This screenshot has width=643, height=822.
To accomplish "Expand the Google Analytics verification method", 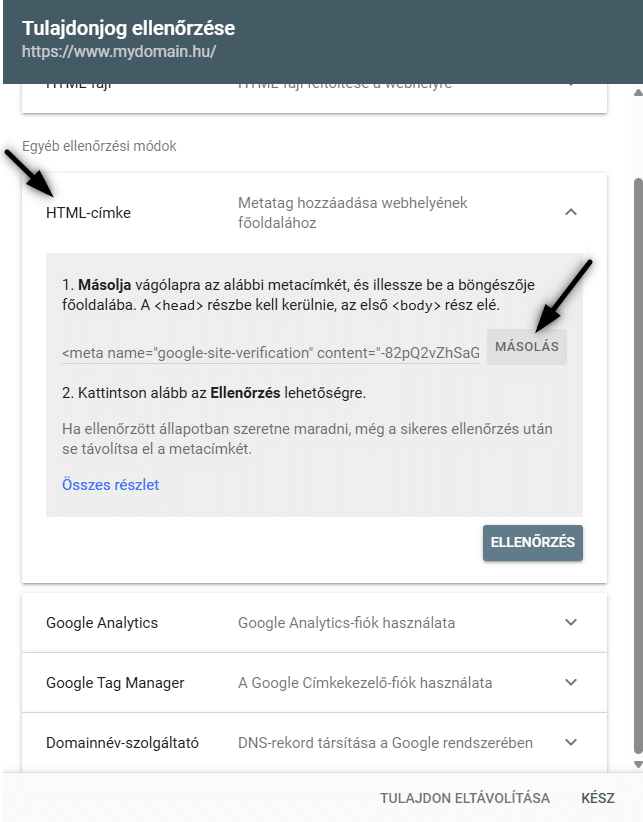I will coord(571,622).
